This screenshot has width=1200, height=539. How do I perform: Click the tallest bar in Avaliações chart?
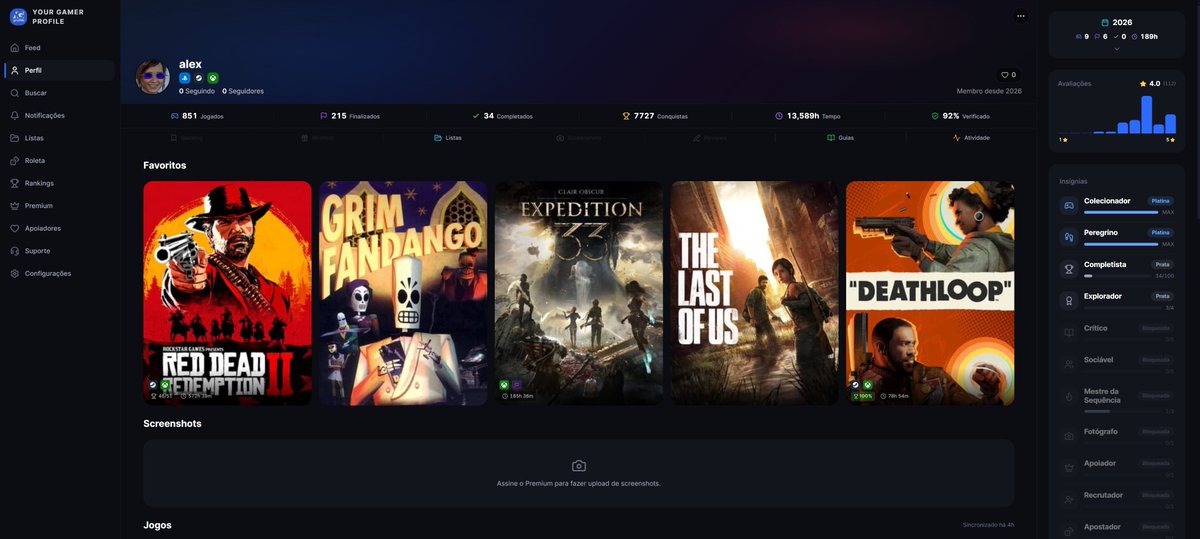pyautogui.click(x=1147, y=115)
